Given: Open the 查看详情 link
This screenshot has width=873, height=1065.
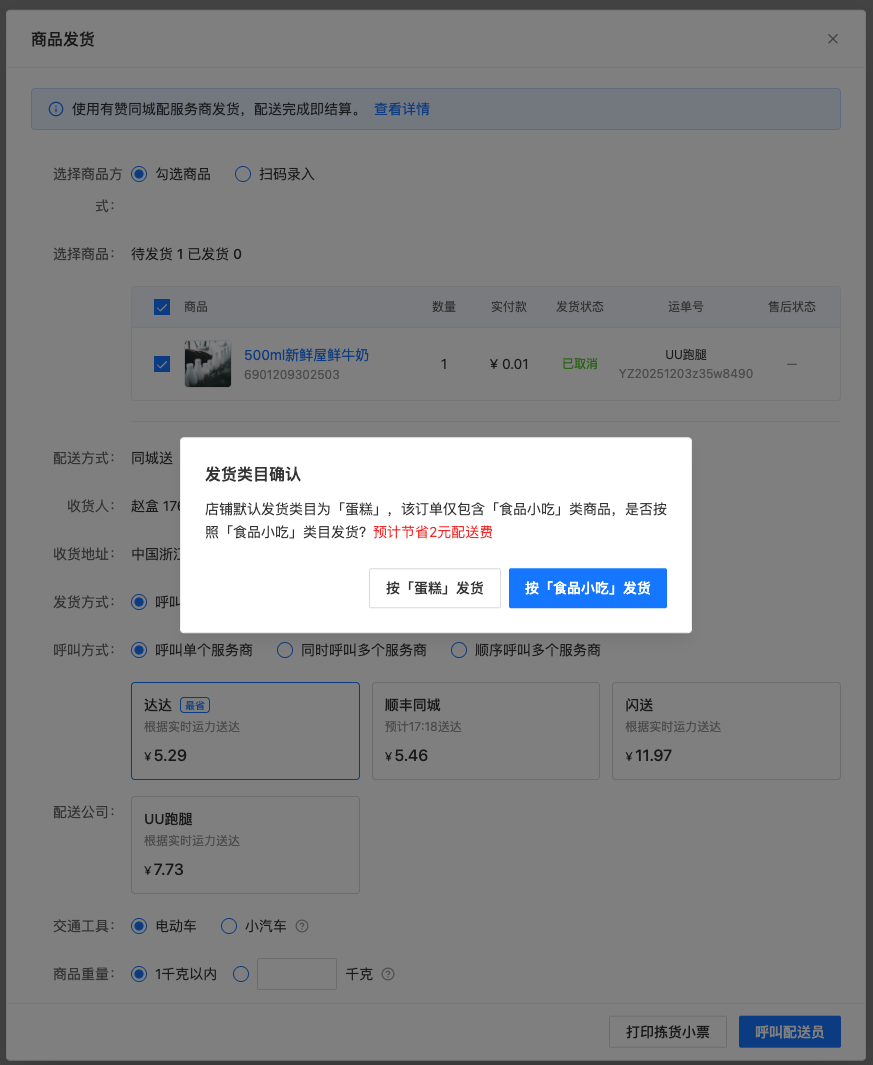Looking at the screenshot, I should click(x=402, y=109).
